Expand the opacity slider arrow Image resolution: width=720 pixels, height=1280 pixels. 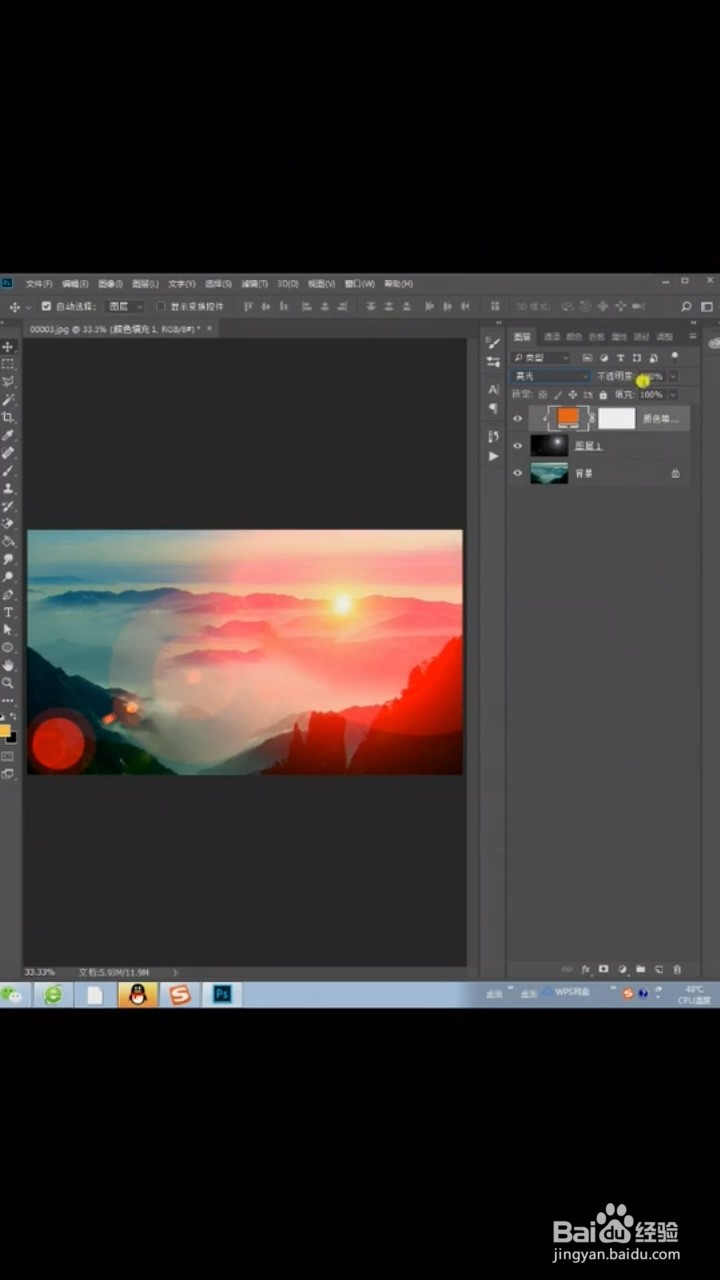[673, 376]
